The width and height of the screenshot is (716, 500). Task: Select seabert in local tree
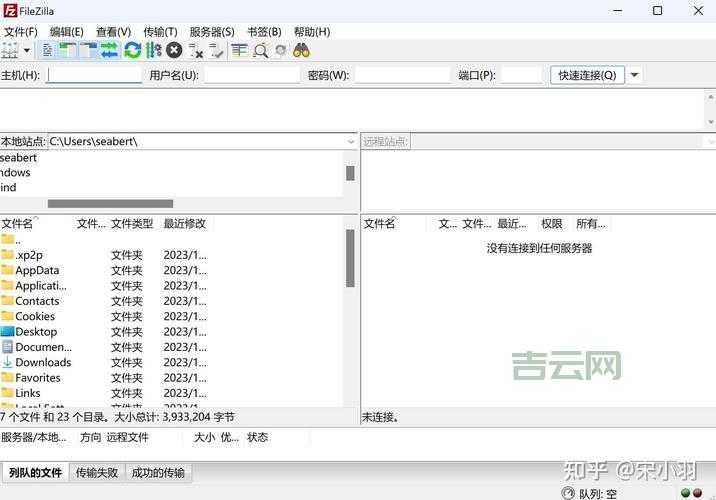point(18,158)
